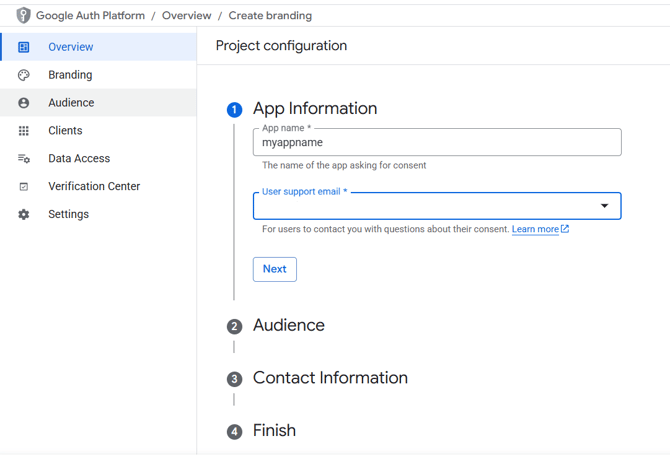This screenshot has height=462, width=670.
Task: Go to Data Access in sidebar
Action: 79,159
